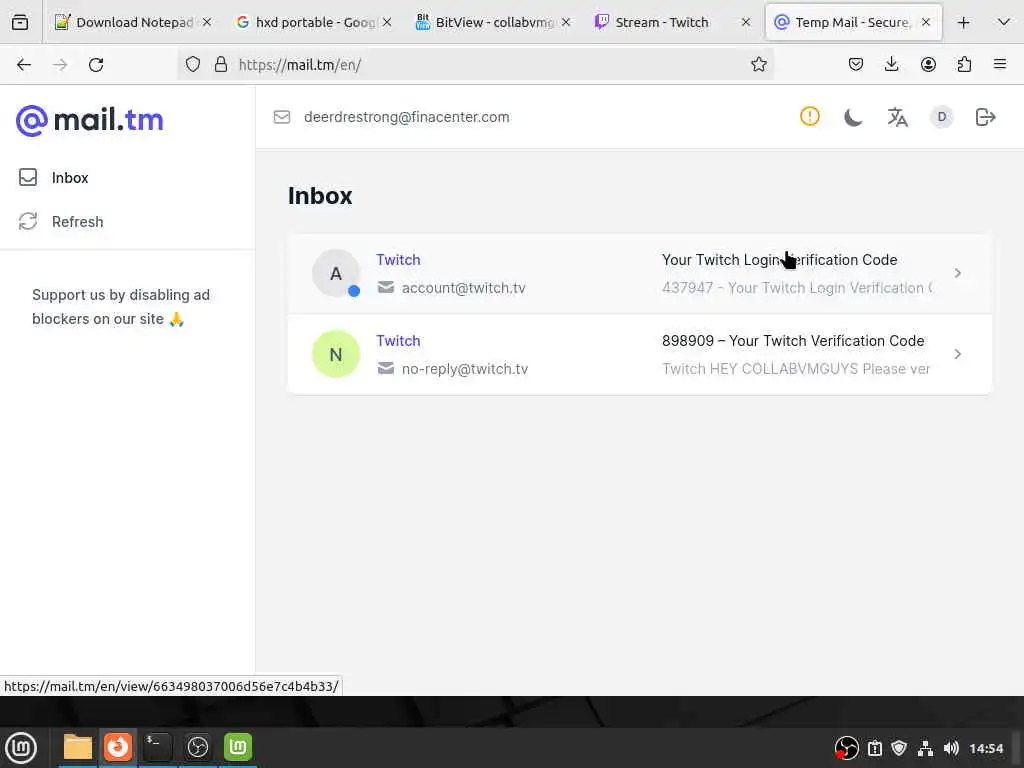1024x768 pixels.
Task: Open the extensions puzzle menu
Action: tap(964, 64)
